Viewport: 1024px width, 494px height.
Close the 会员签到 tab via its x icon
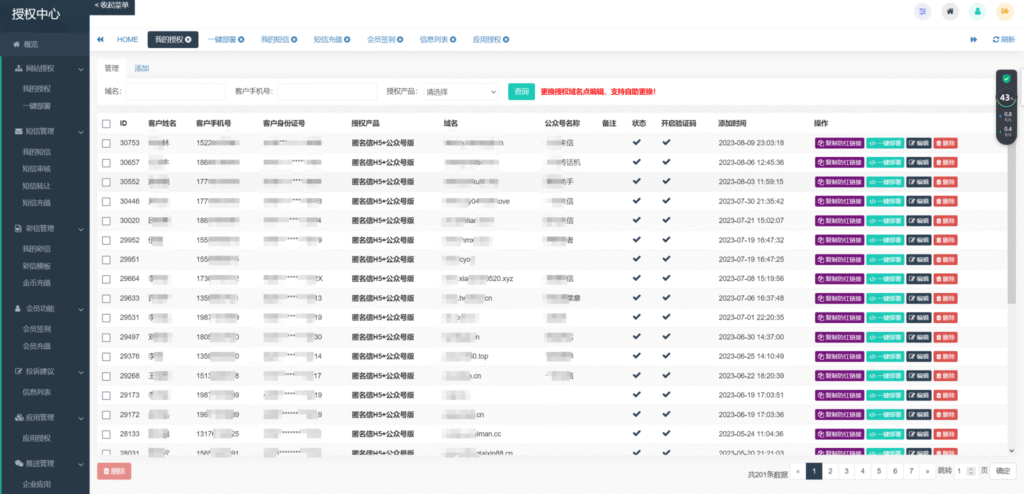click(x=400, y=39)
